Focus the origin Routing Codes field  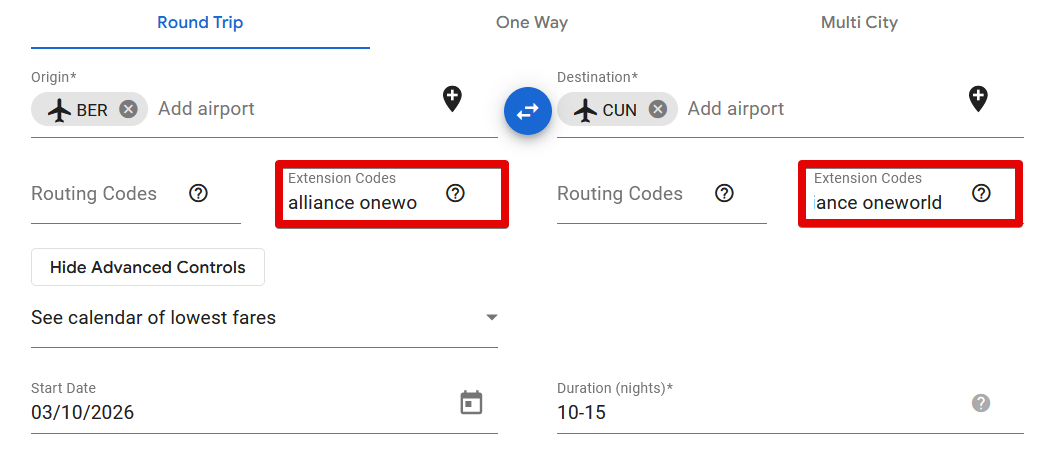pyautogui.click(x=100, y=194)
